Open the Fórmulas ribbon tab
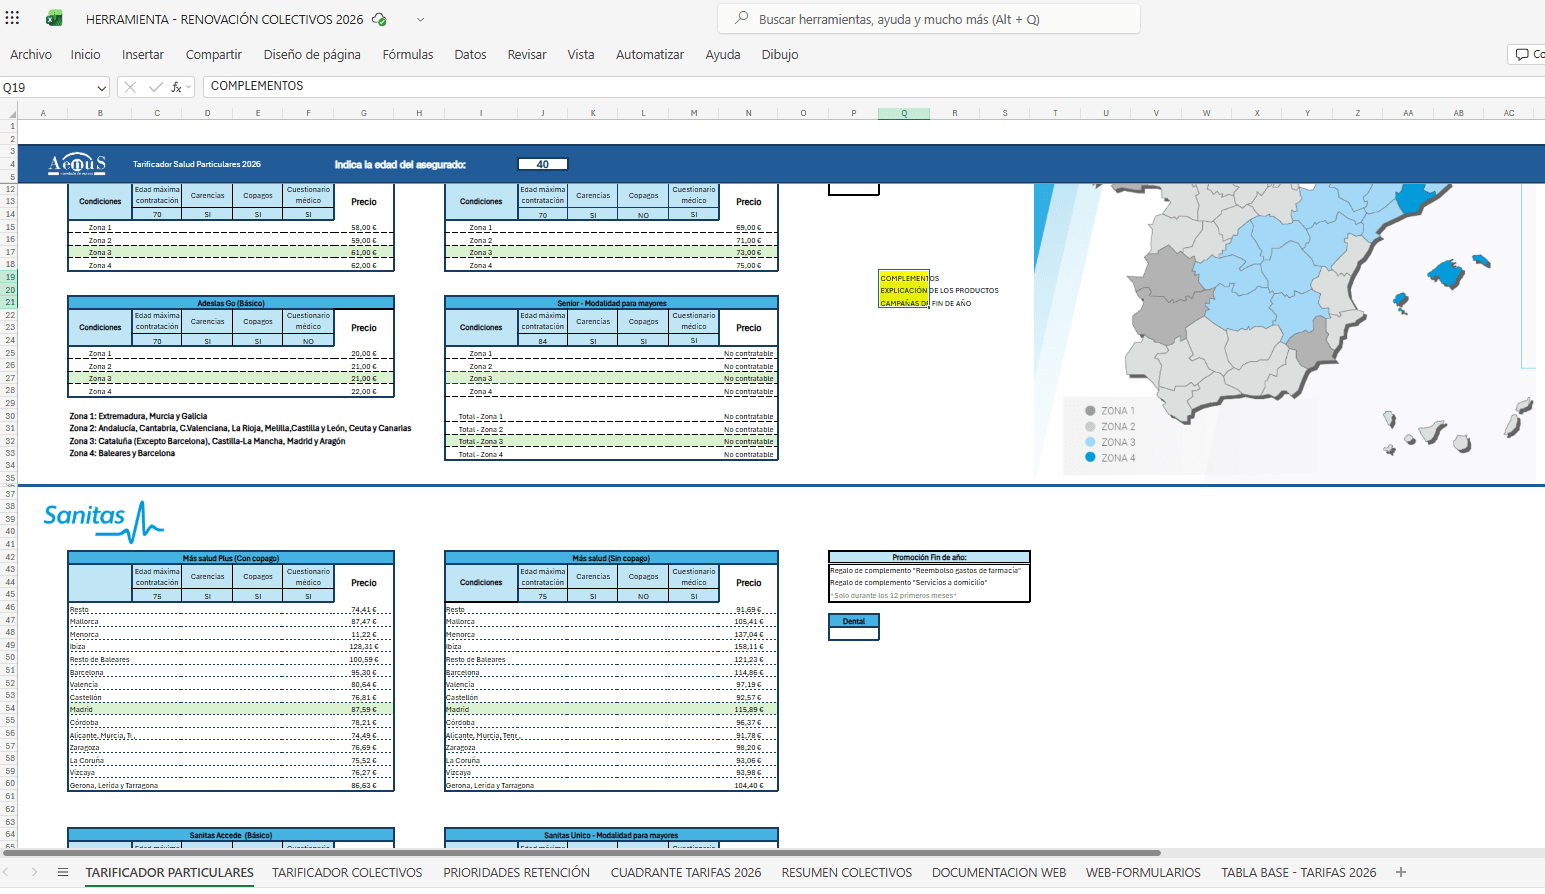The image size is (1545, 894). 408,54
